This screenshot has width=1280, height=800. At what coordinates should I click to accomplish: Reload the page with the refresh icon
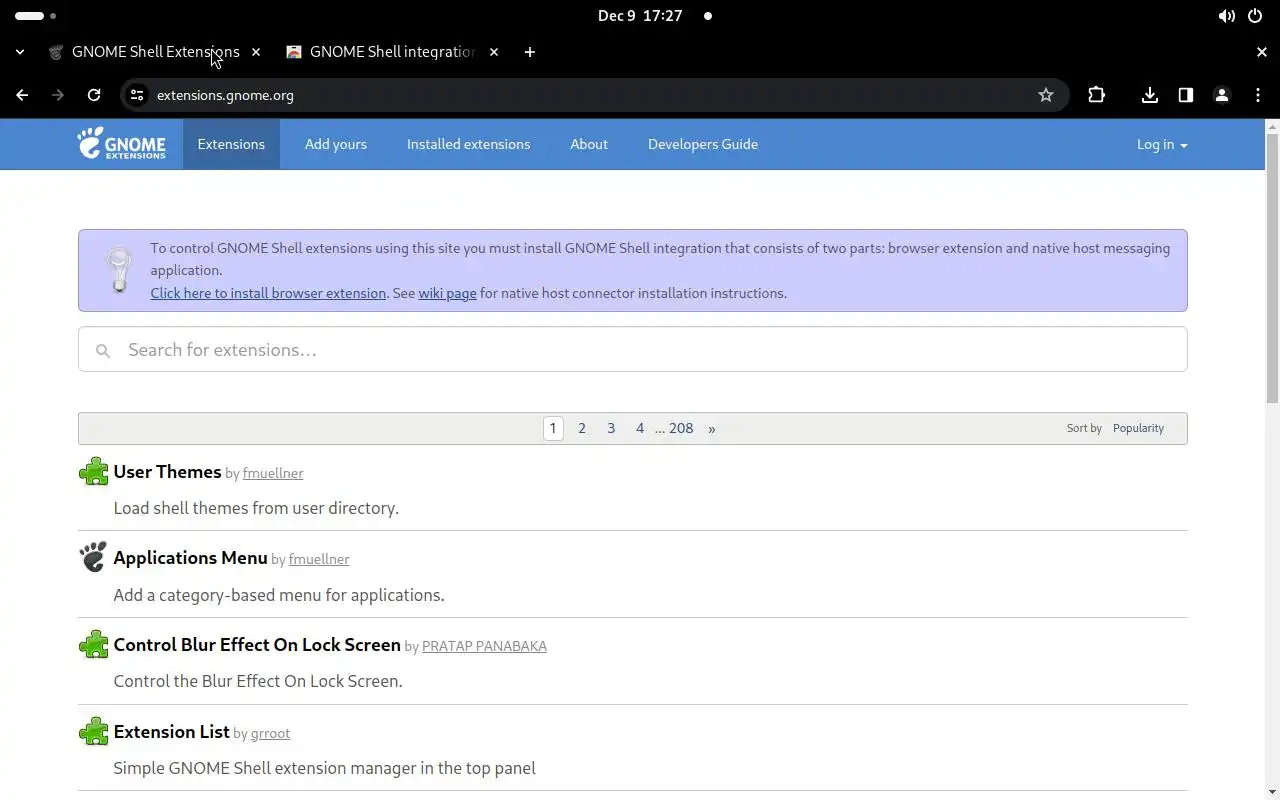pos(94,95)
